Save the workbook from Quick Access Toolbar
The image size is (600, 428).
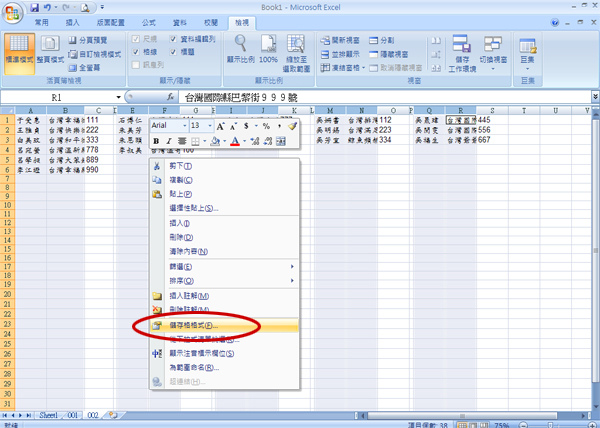coord(34,7)
